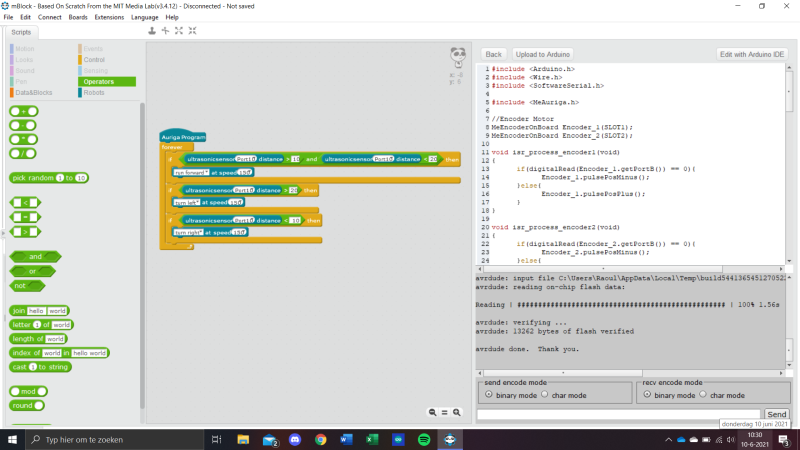Select the shrink (inward arrows) tool

pyautogui.click(x=191, y=31)
